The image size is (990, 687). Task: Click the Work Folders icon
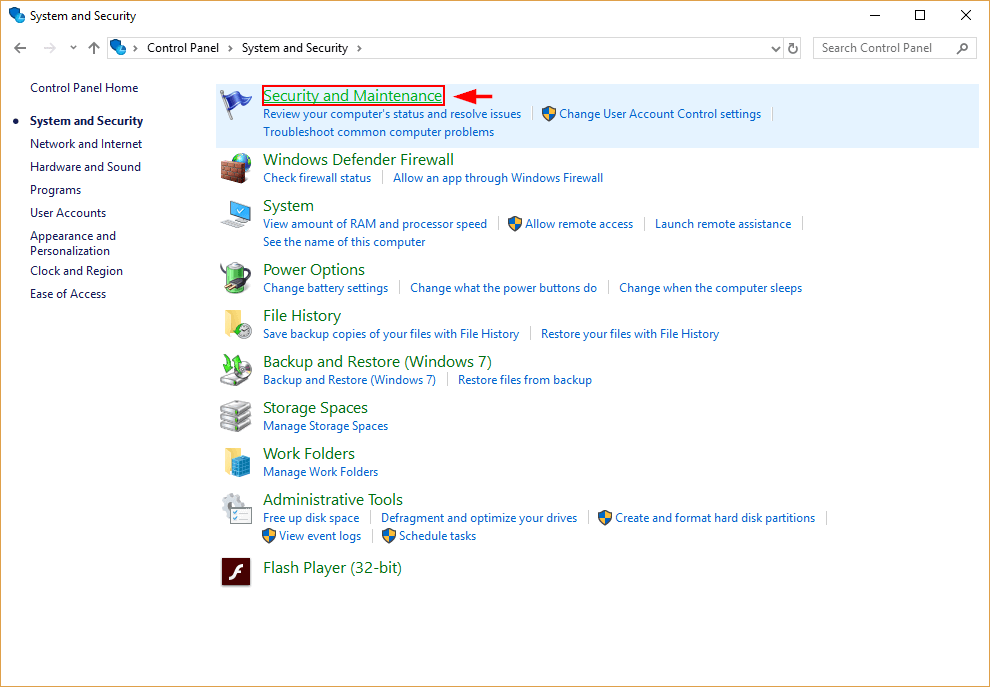(x=237, y=462)
